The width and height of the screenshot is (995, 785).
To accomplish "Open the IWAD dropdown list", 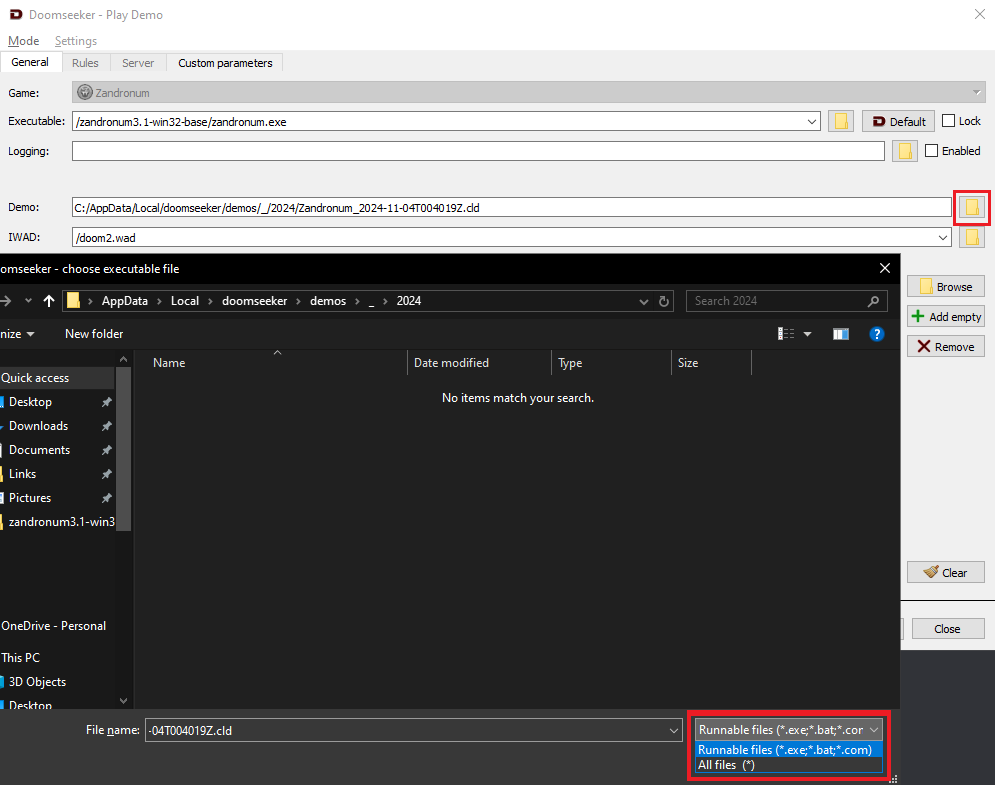I will point(943,238).
